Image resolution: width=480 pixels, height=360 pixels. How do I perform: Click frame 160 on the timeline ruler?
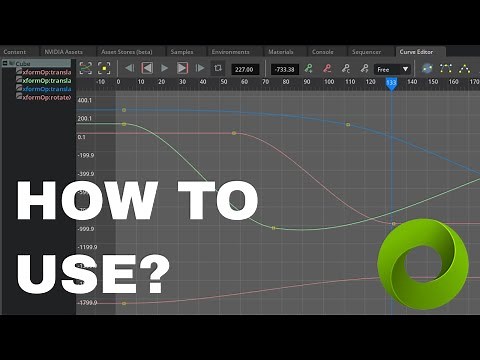pos(453,82)
